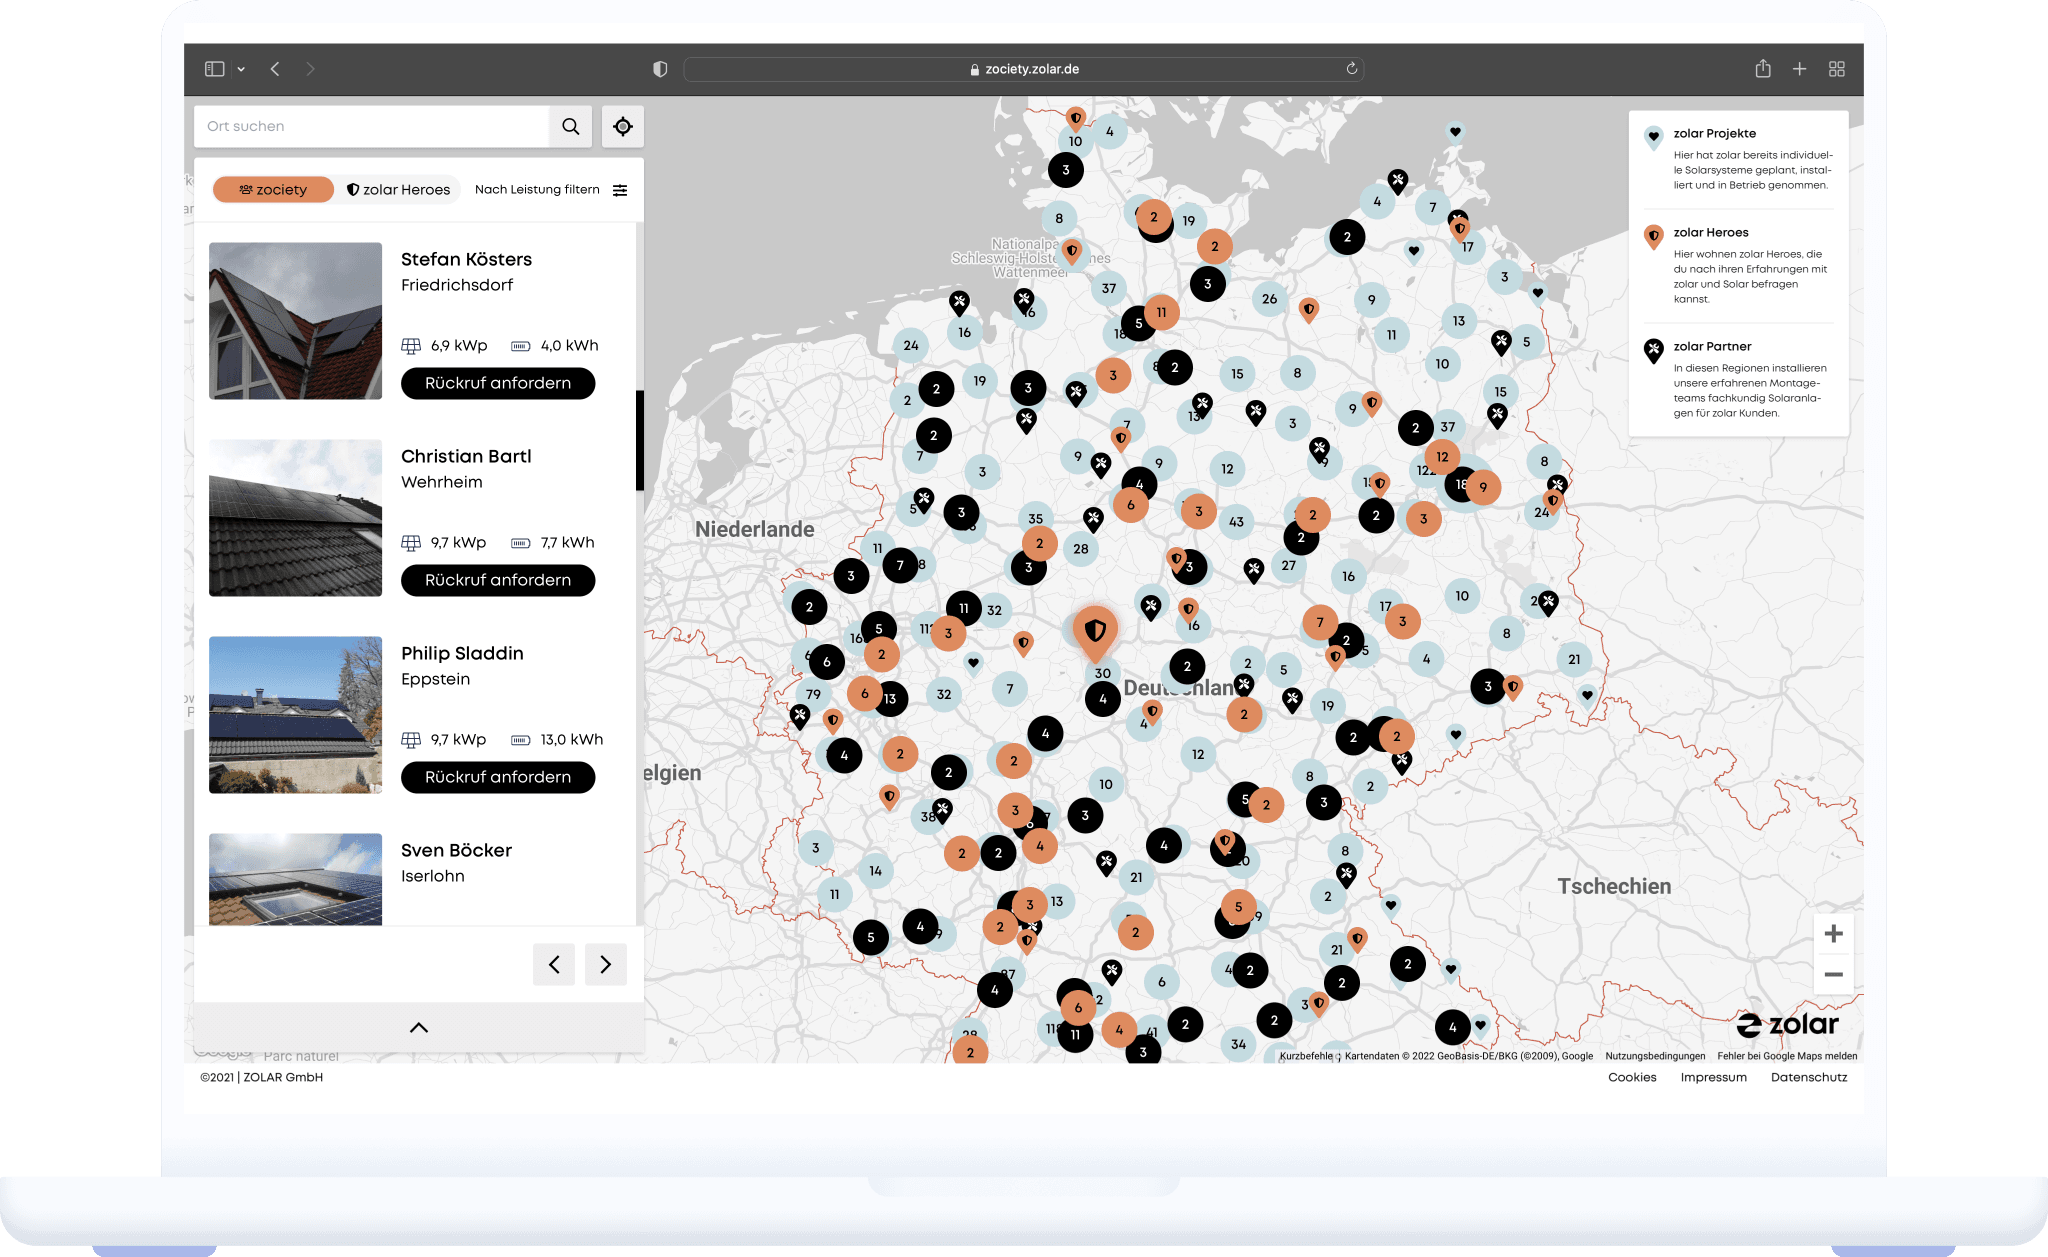Open the Datenschutz link
Viewport: 2048px width, 1257px height.
point(1809,1077)
